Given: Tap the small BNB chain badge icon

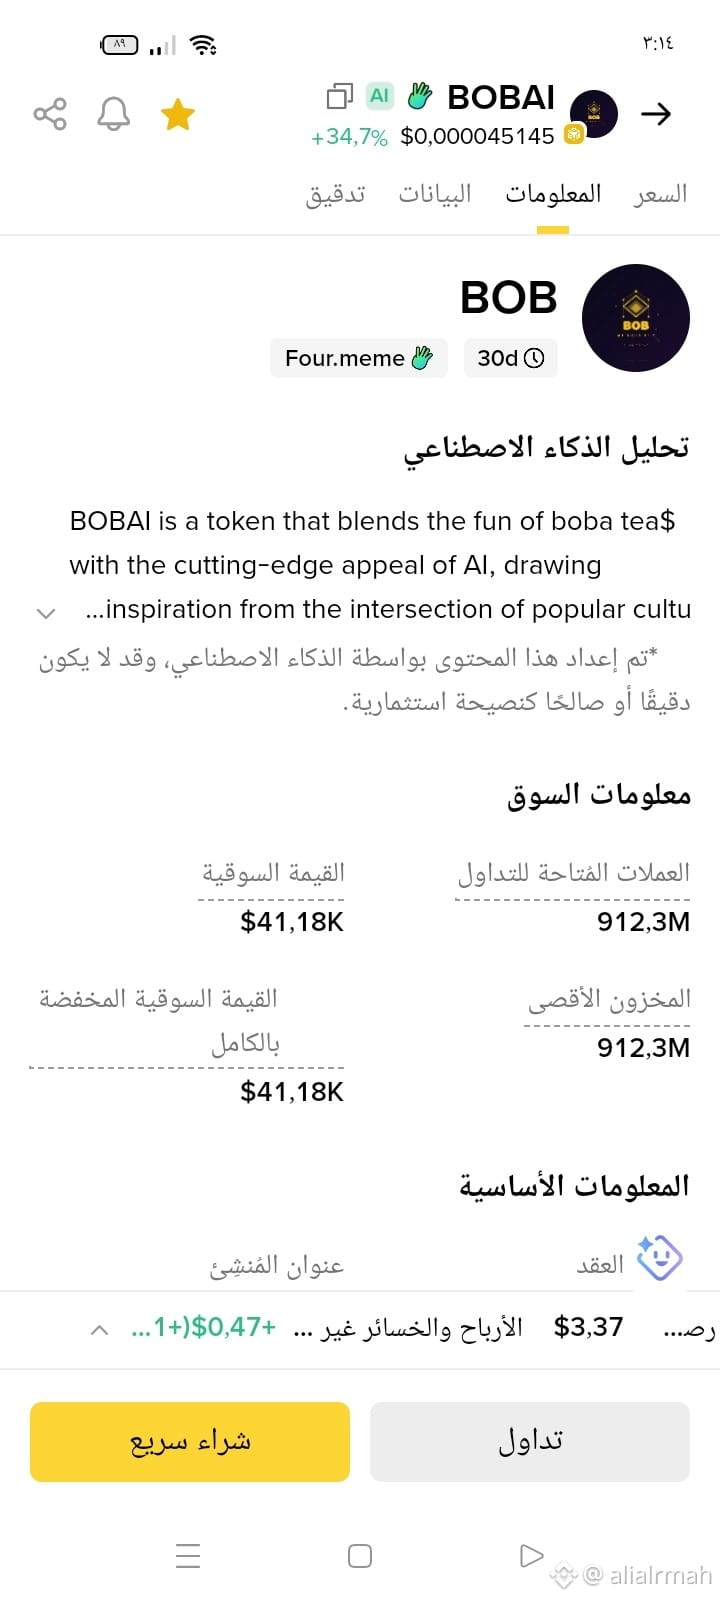Looking at the screenshot, I should [x=574, y=134].
